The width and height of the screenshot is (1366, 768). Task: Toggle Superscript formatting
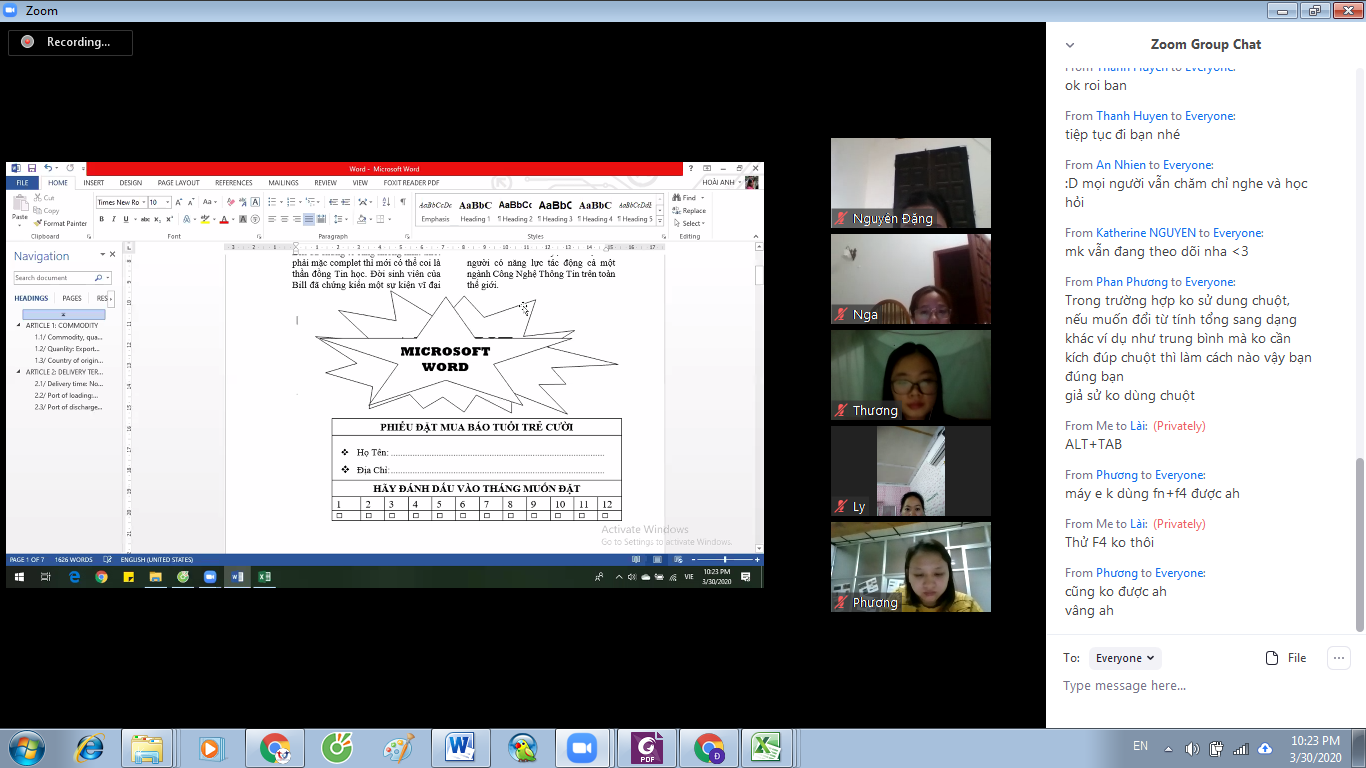[x=168, y=219]
